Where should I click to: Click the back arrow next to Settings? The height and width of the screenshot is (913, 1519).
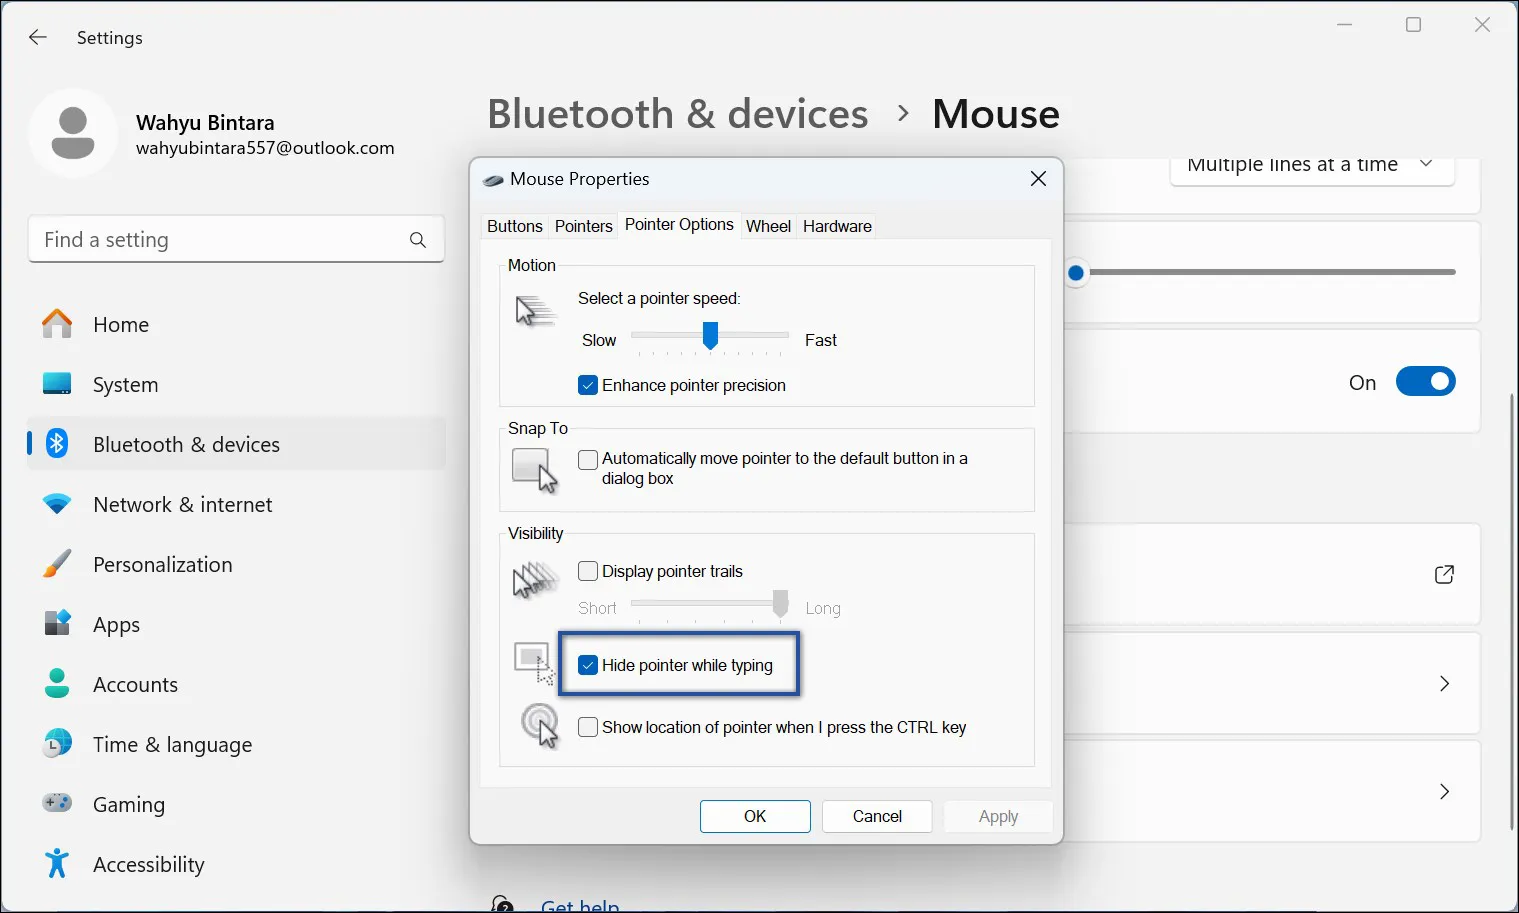37,37
